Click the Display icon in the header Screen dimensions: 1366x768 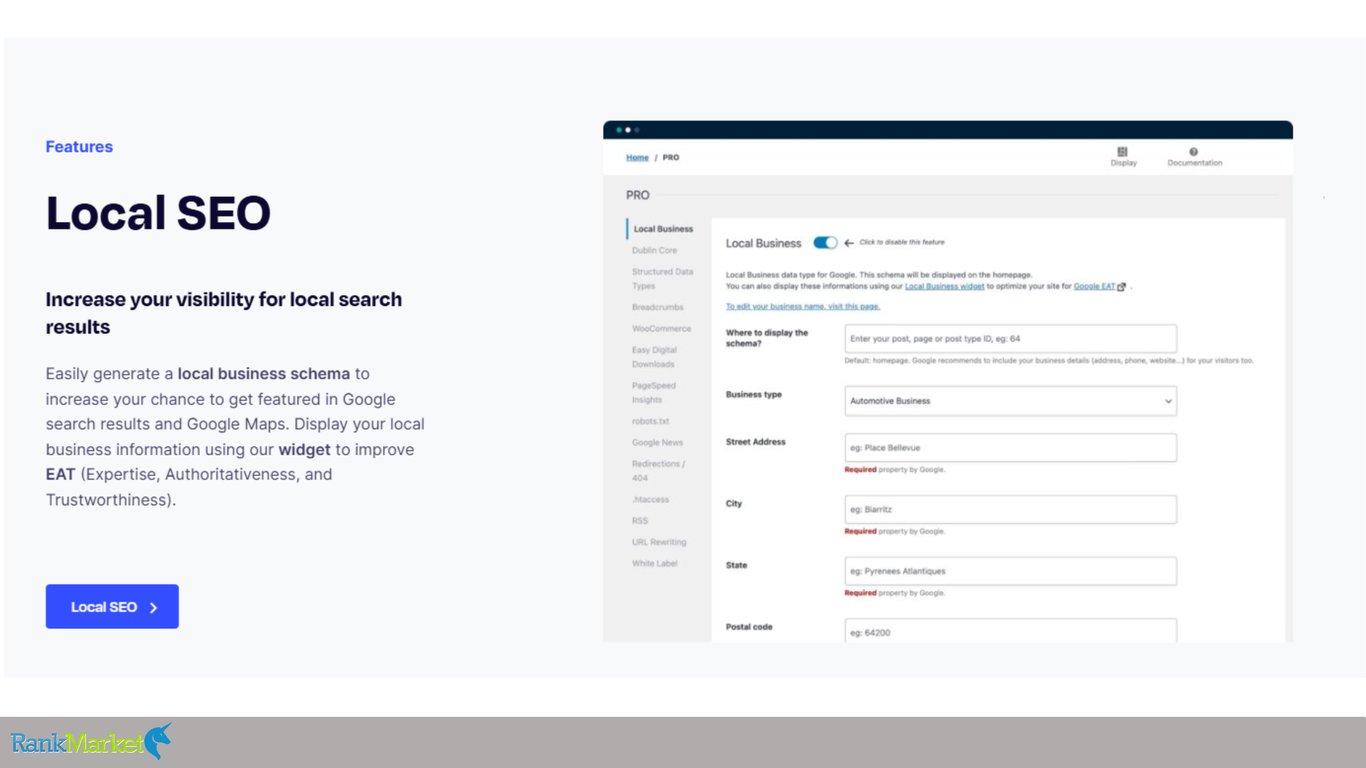pyautogui.click(x=1123, y=152)
